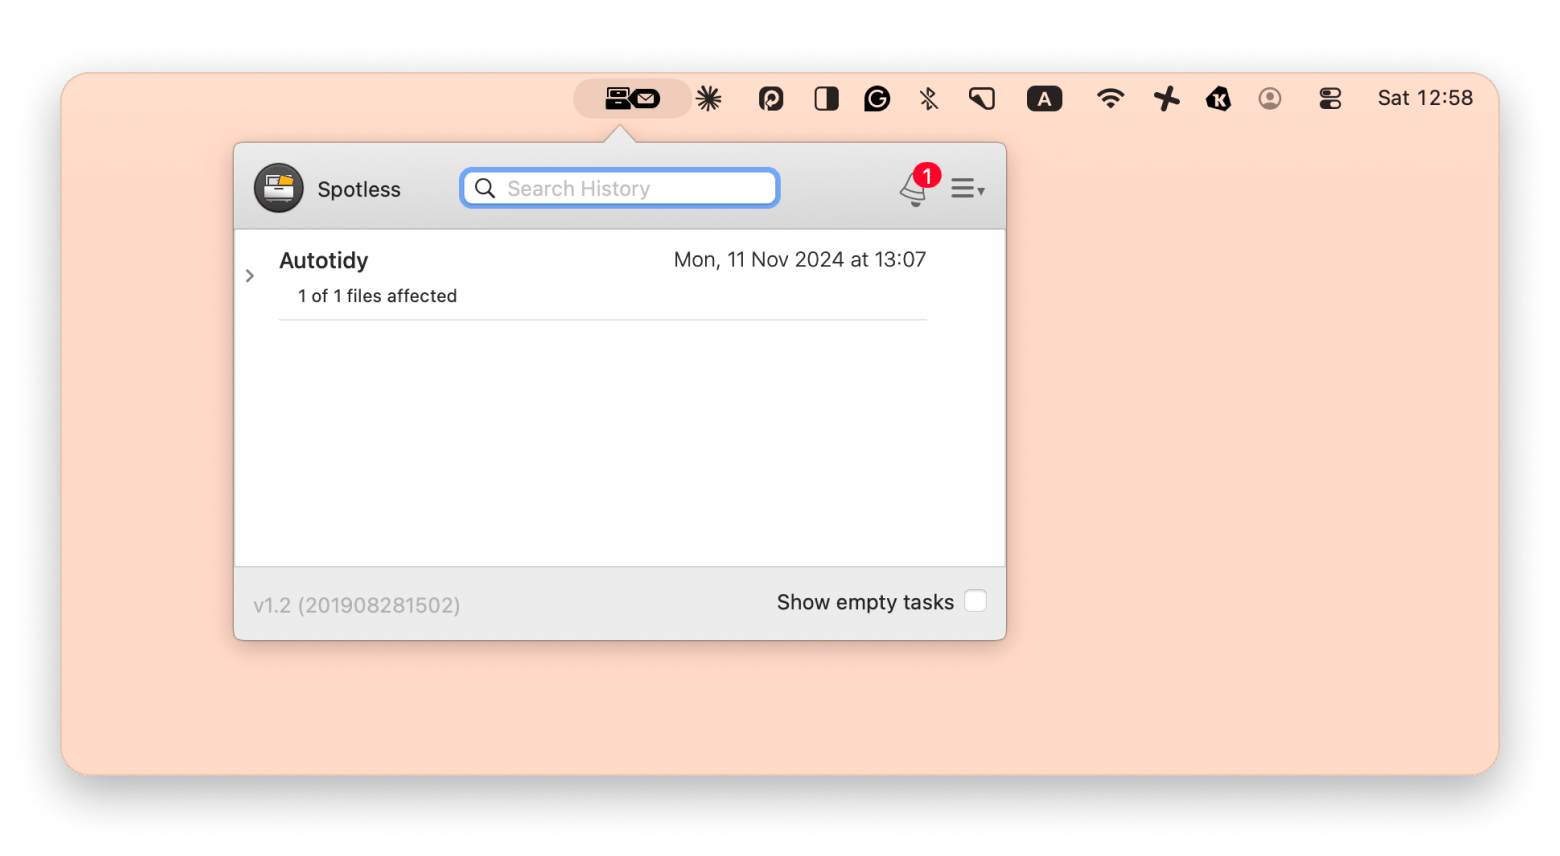Screen dimensions: 1560x856
Task: Open Bluetooth status in menu bar
Action: [929, 98]
